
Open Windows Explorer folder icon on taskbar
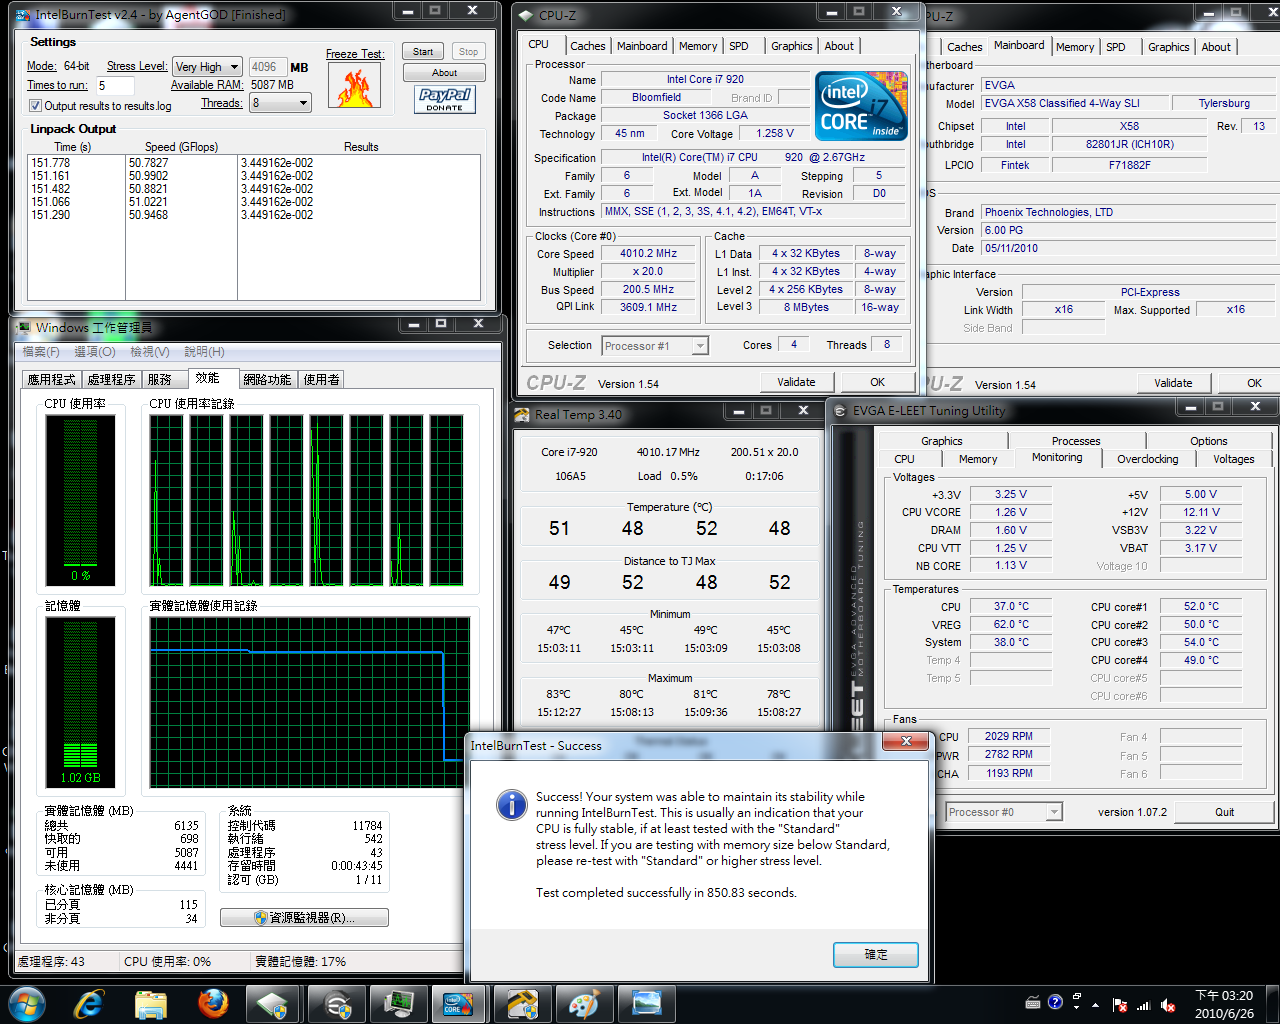[x=150, y=1003]
